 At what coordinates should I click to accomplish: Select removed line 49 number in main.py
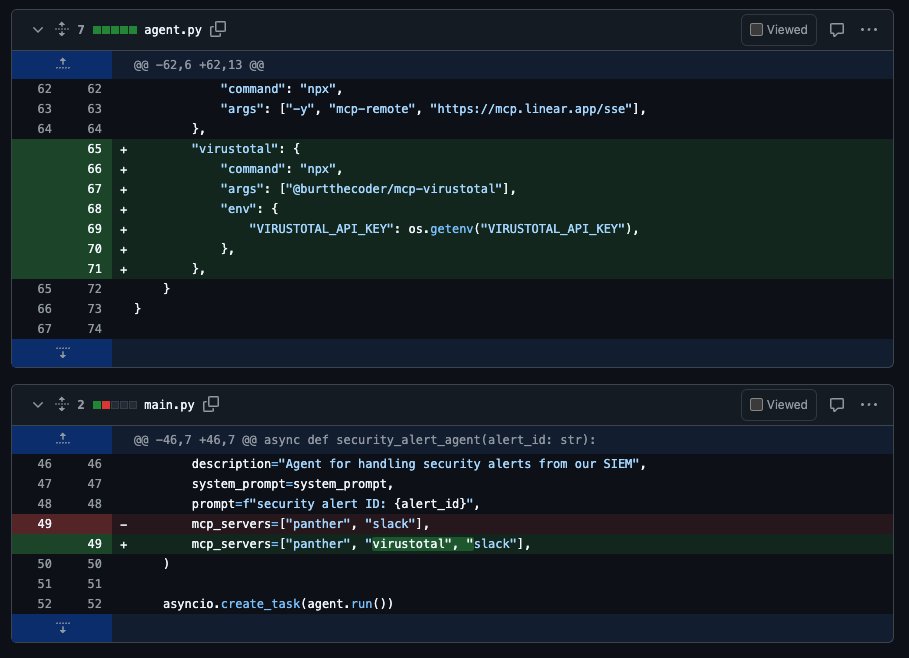(x=44, y=524)
